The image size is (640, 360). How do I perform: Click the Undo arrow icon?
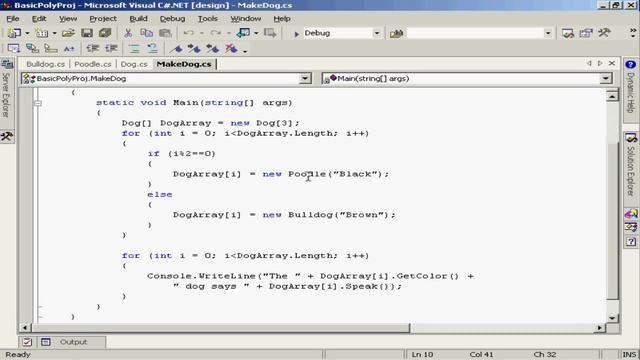tap(188, 33)
